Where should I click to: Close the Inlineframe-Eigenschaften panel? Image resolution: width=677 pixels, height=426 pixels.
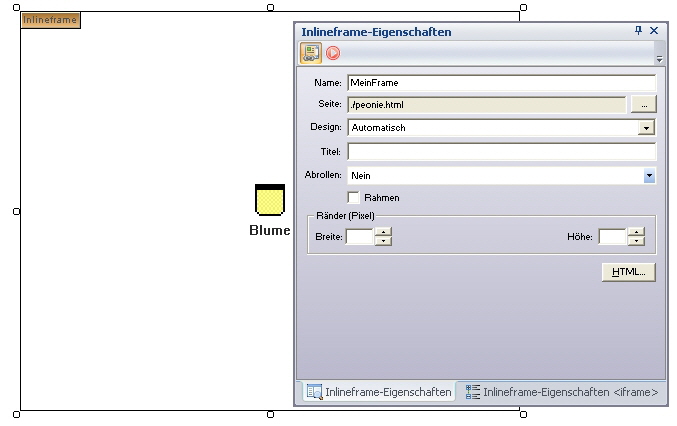654,31
